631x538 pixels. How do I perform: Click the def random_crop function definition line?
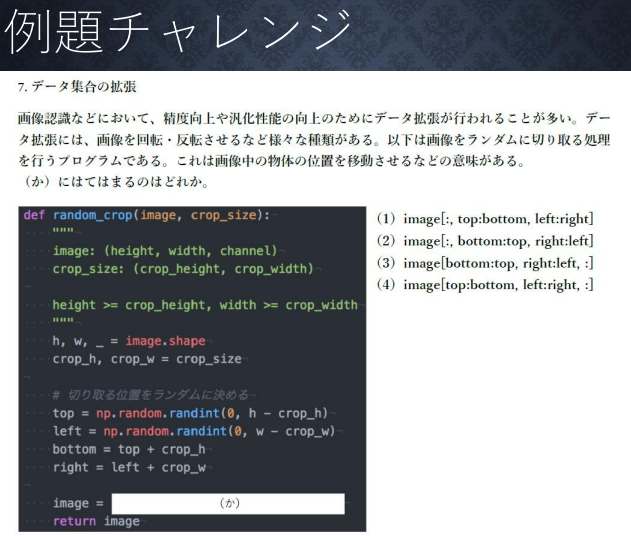pyautogui.click(x=146, y=215)
